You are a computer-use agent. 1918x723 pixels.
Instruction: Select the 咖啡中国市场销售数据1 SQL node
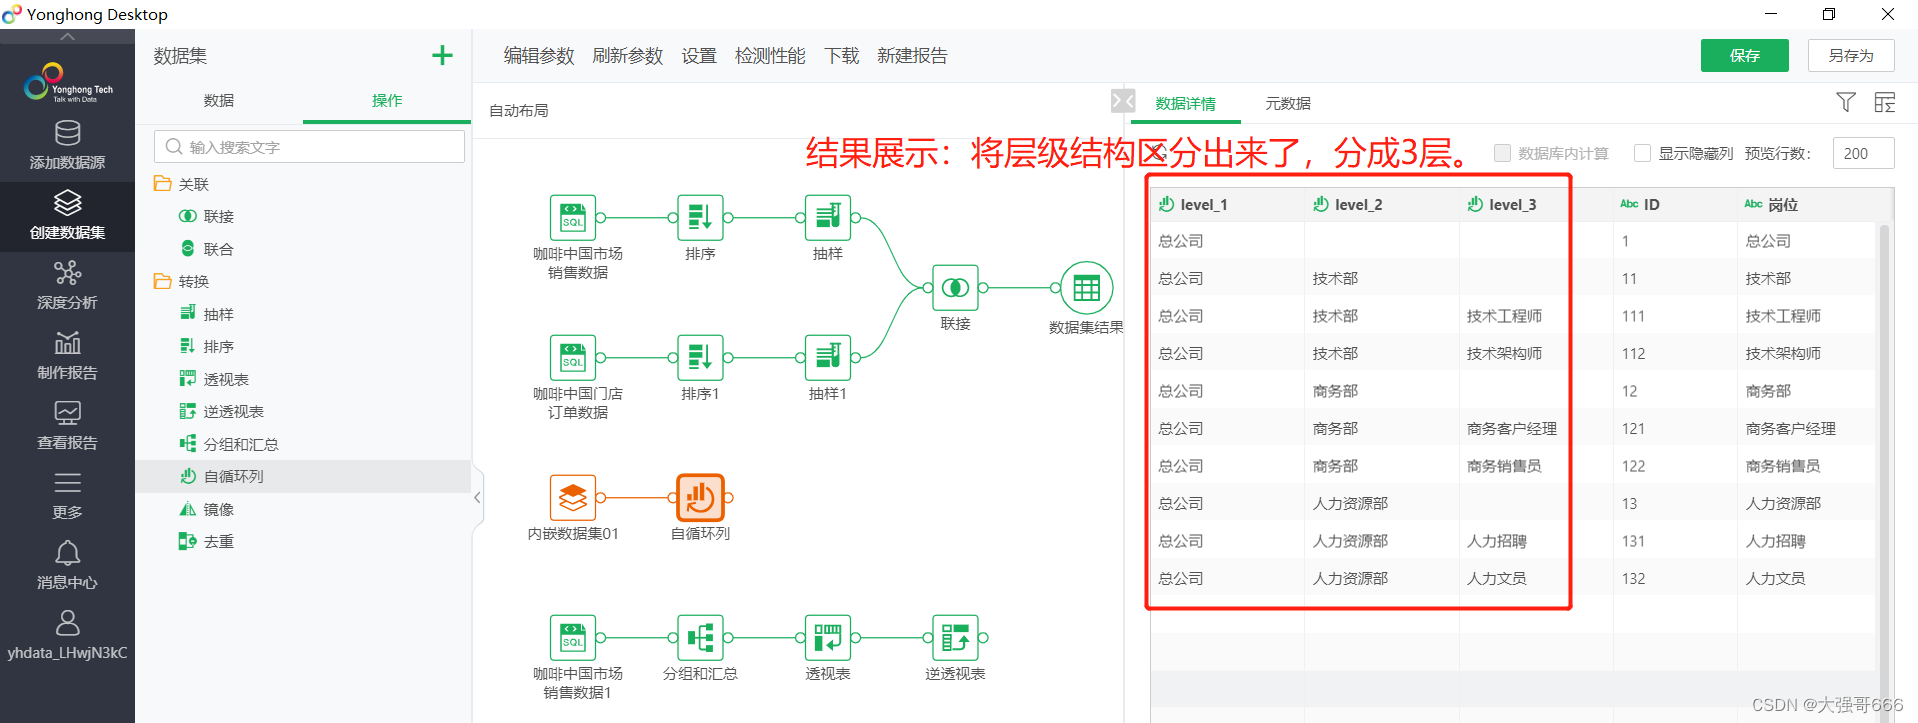573,637
